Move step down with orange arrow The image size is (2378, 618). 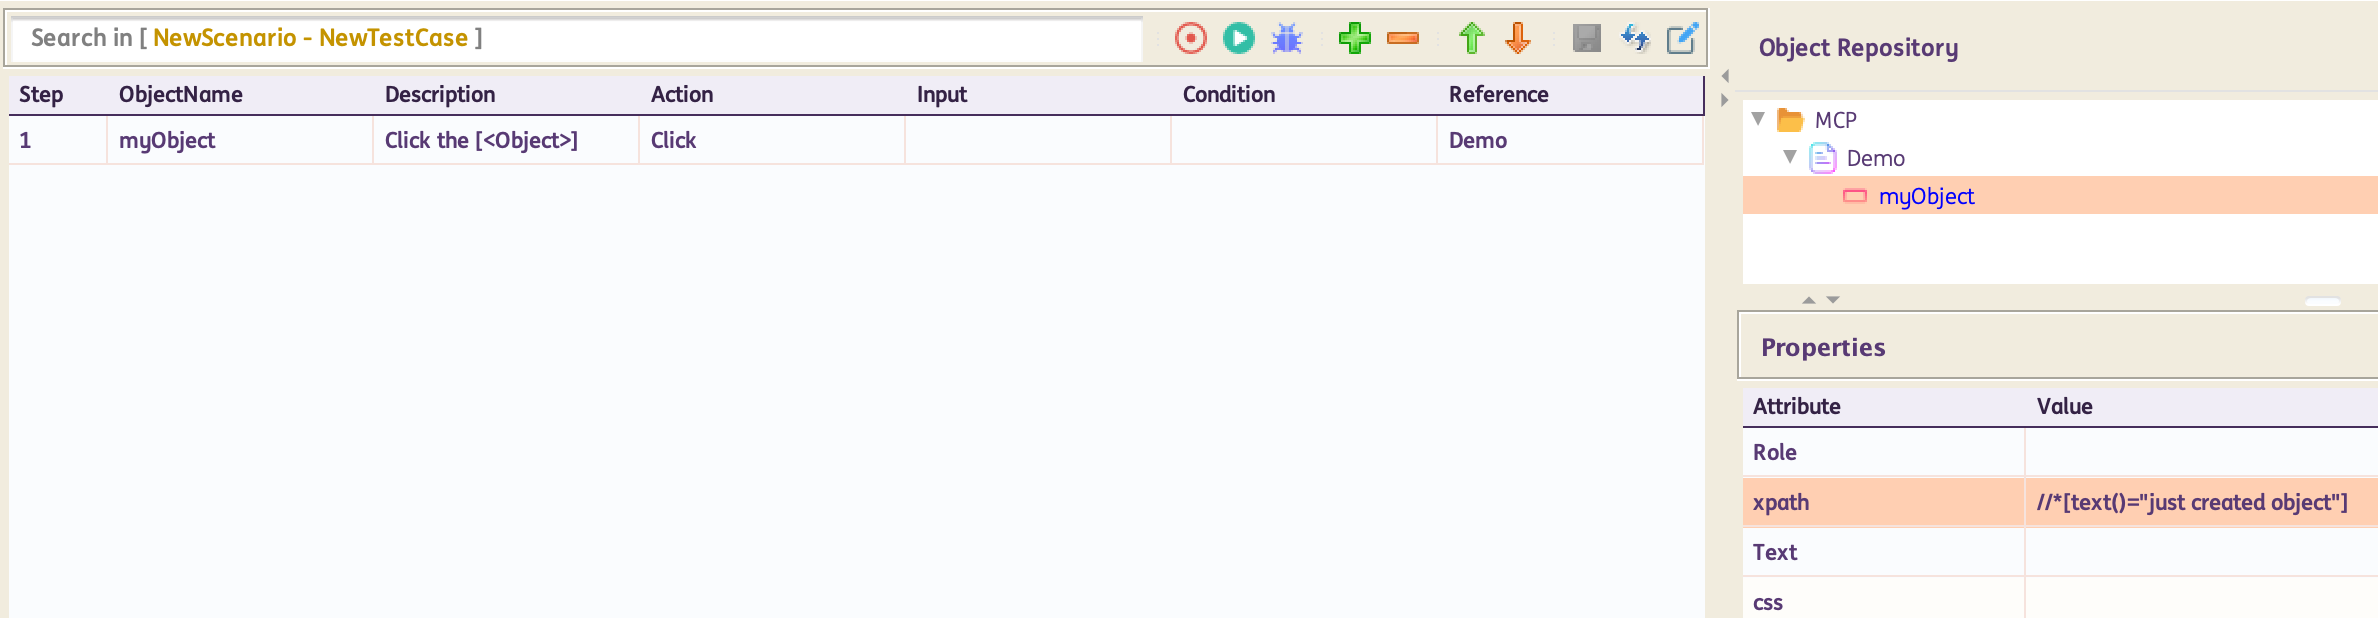click(1518, 39)
